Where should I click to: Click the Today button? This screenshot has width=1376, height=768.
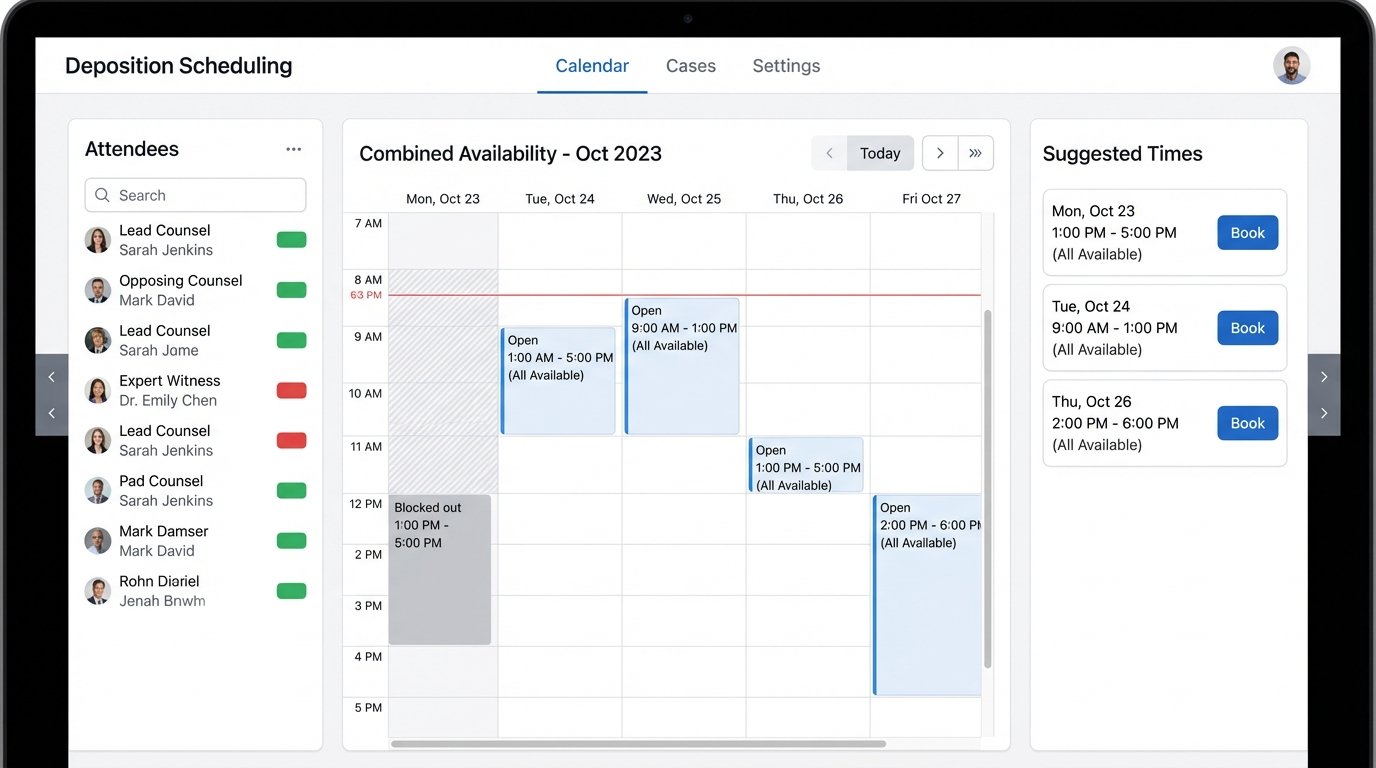879,153
